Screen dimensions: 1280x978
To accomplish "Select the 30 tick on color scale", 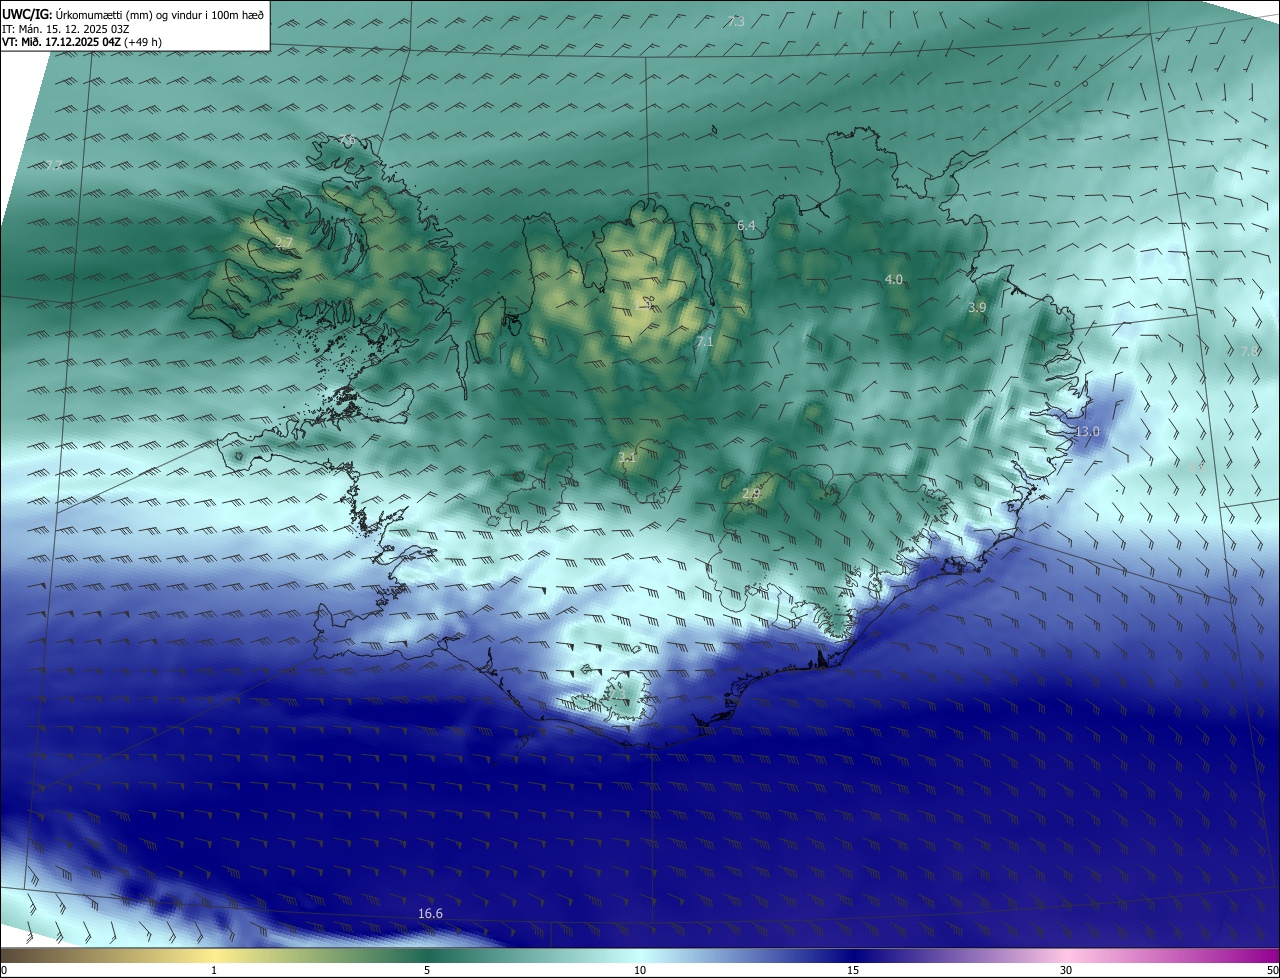I will [1066, 970].
